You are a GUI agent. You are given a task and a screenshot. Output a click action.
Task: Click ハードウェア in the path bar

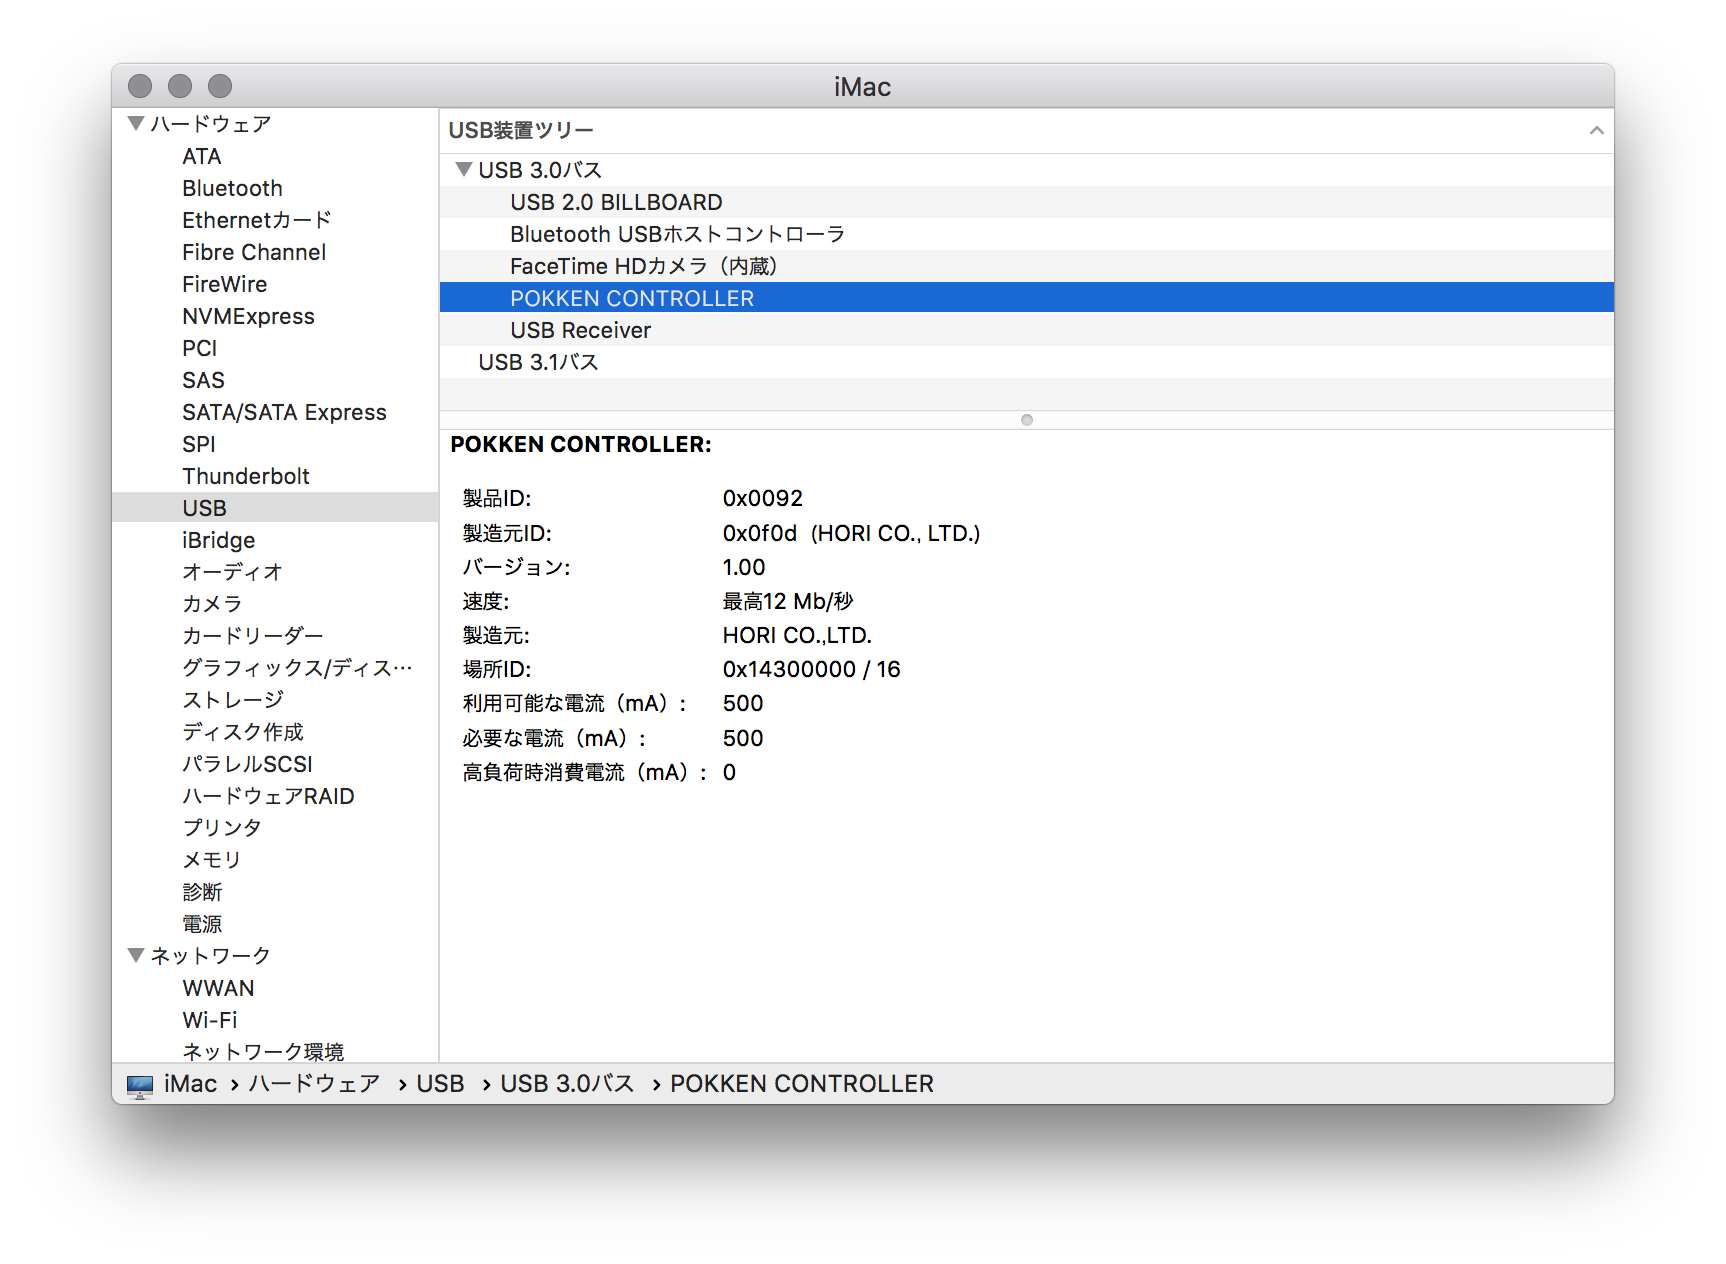[x=314, y=1084]
